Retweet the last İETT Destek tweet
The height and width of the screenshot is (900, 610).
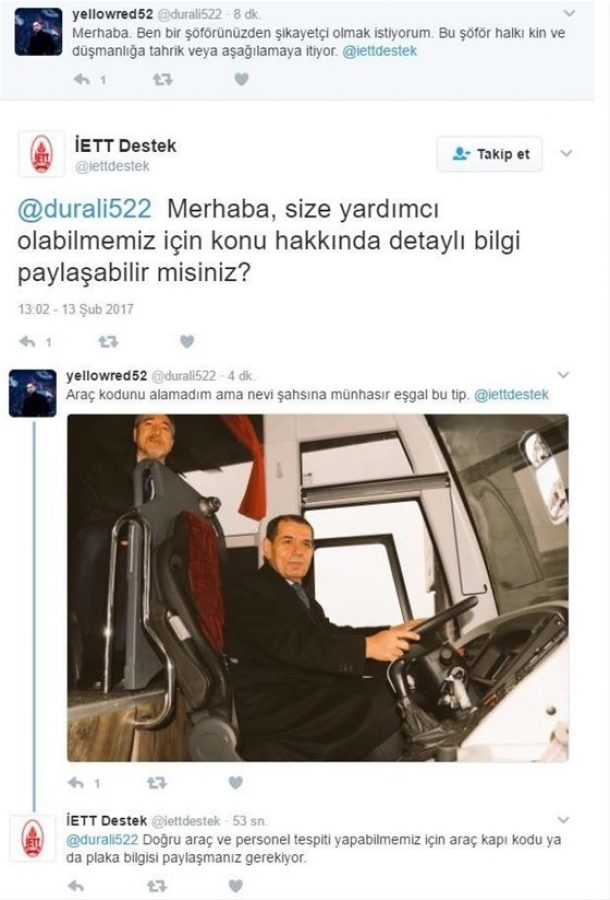point(157,886)
